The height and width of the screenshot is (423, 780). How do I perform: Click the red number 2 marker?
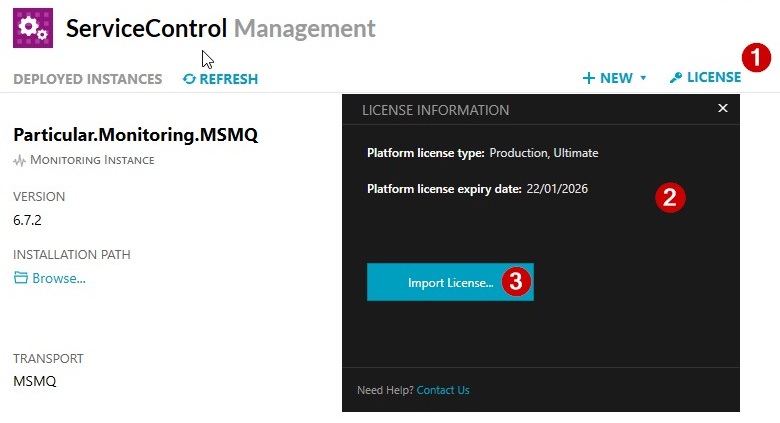(669, 197)
